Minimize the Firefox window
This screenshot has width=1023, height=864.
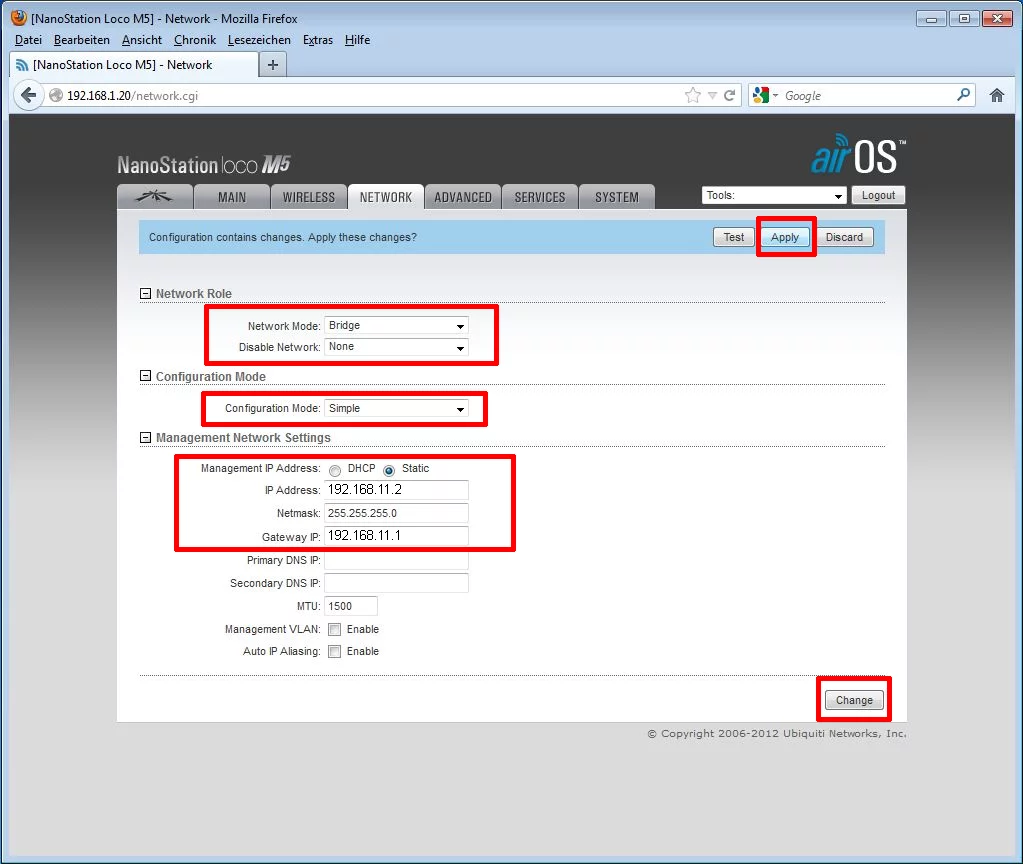click(x=931, y=19)
